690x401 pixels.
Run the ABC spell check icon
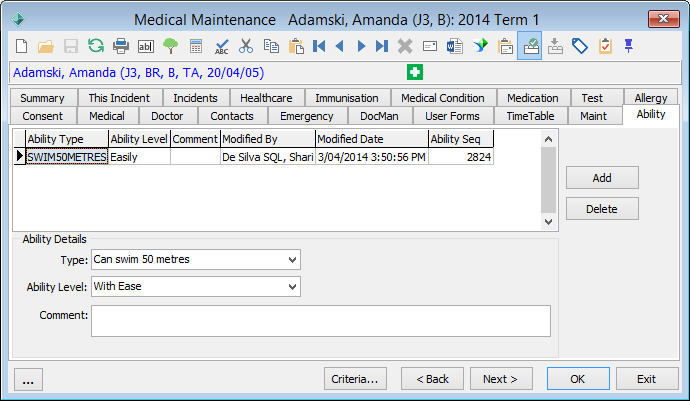(221, 46)
